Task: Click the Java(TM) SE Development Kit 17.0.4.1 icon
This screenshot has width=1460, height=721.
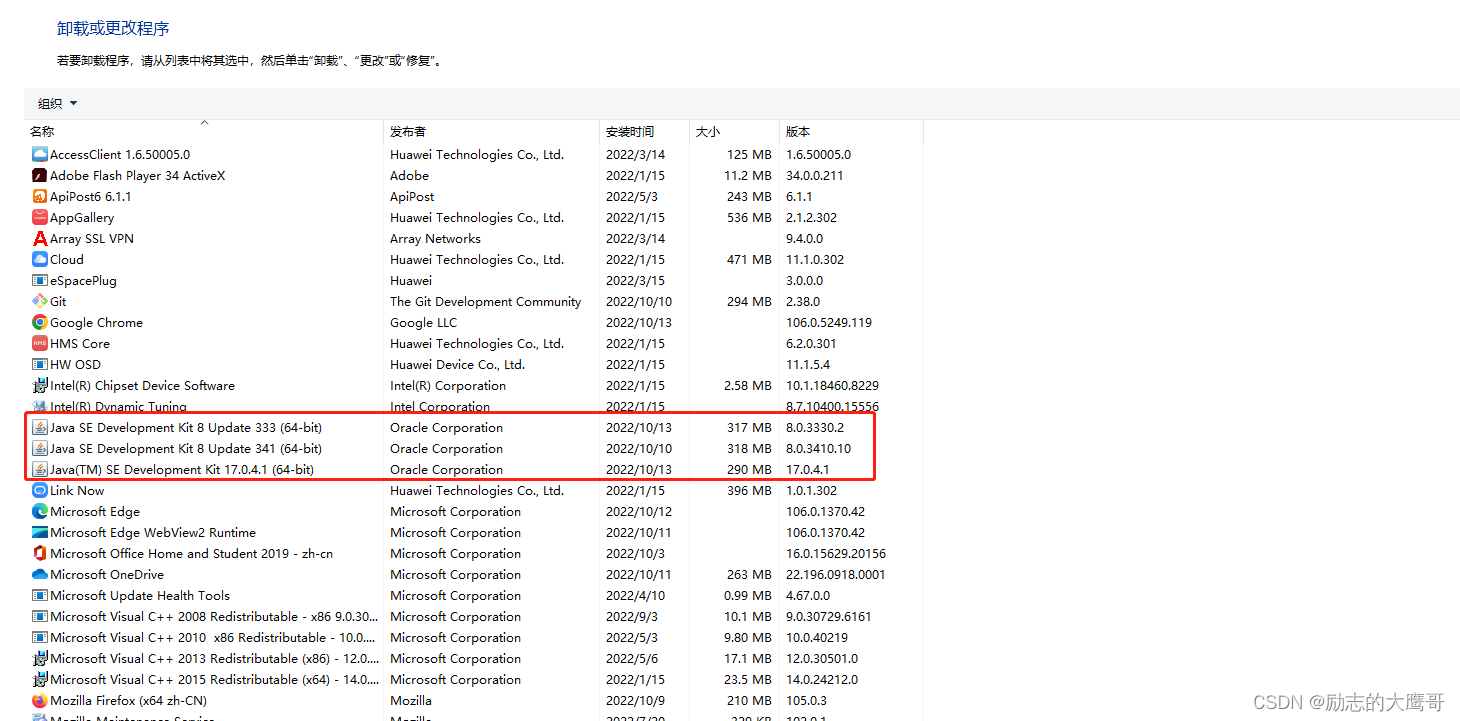Action: tap(40, 469)
